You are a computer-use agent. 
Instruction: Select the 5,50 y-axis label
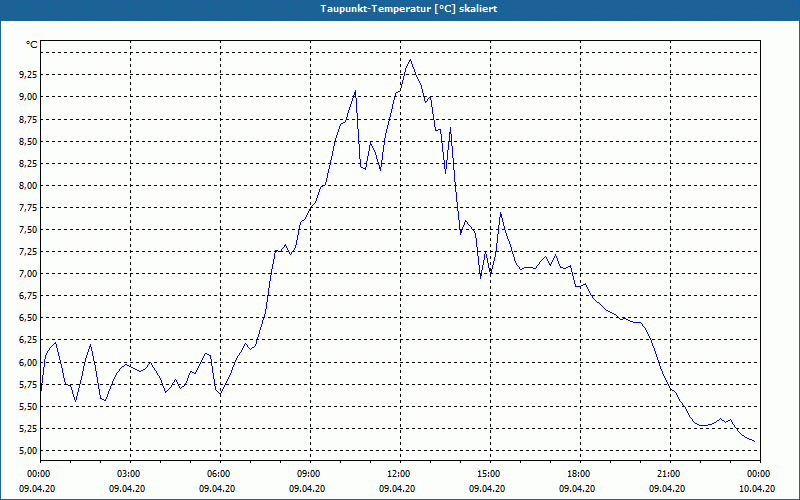pos(28,407)
